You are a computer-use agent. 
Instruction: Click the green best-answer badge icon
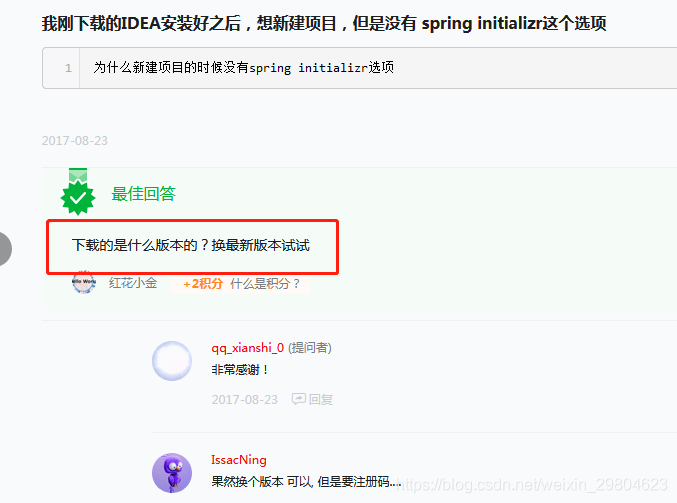(78, 192)
